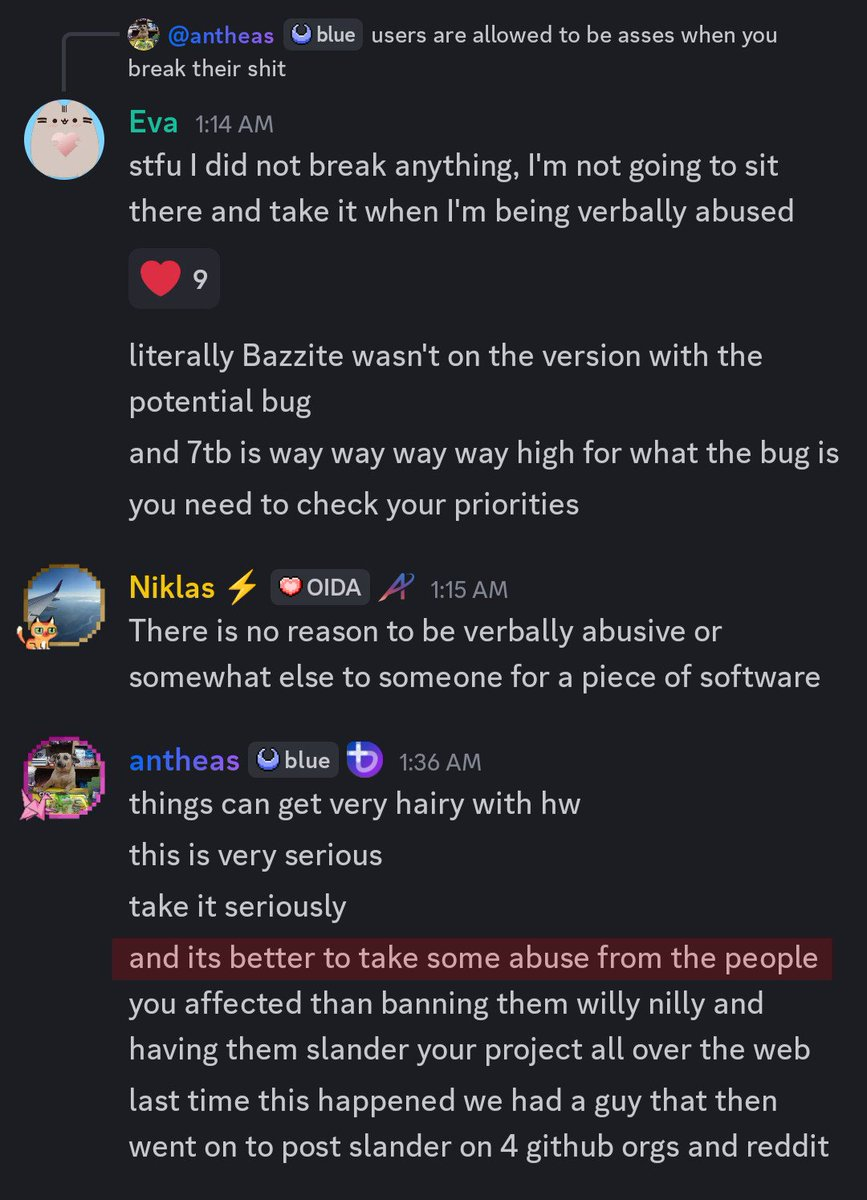Open Niklas ⚡ username profile
This screenshot has height=1200, width=867.
point(193,588)
